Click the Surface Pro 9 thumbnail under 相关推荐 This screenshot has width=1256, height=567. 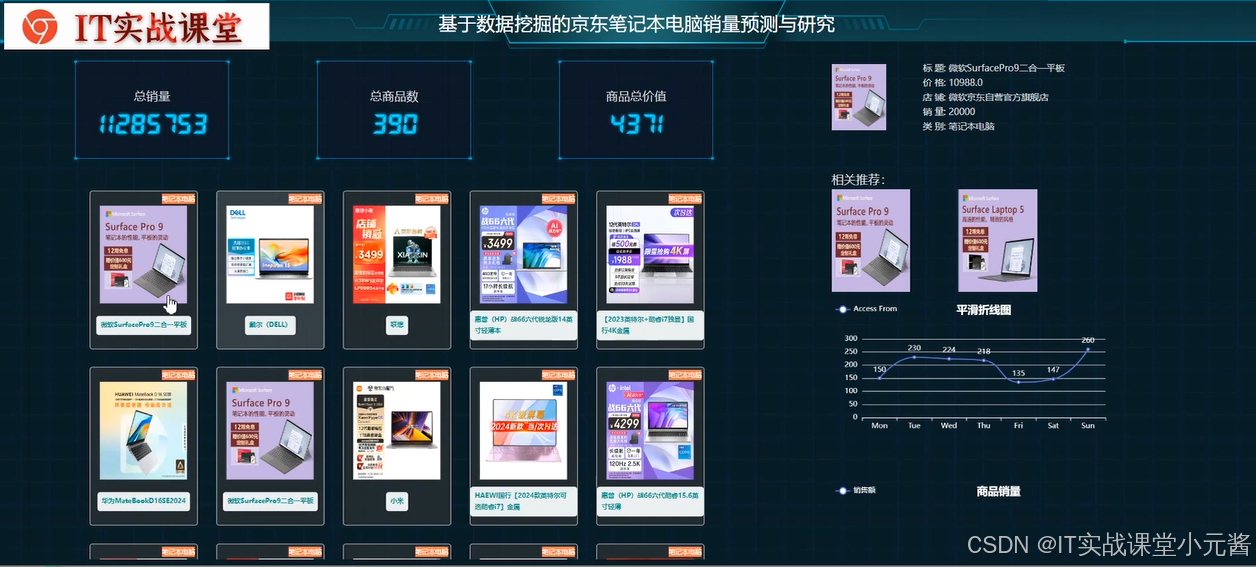tap(871, 240)
